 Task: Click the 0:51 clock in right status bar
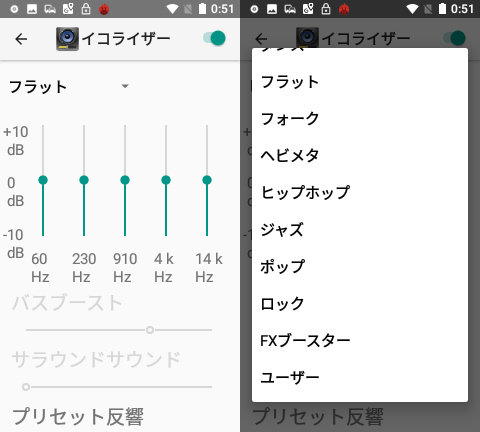point(463,9)
